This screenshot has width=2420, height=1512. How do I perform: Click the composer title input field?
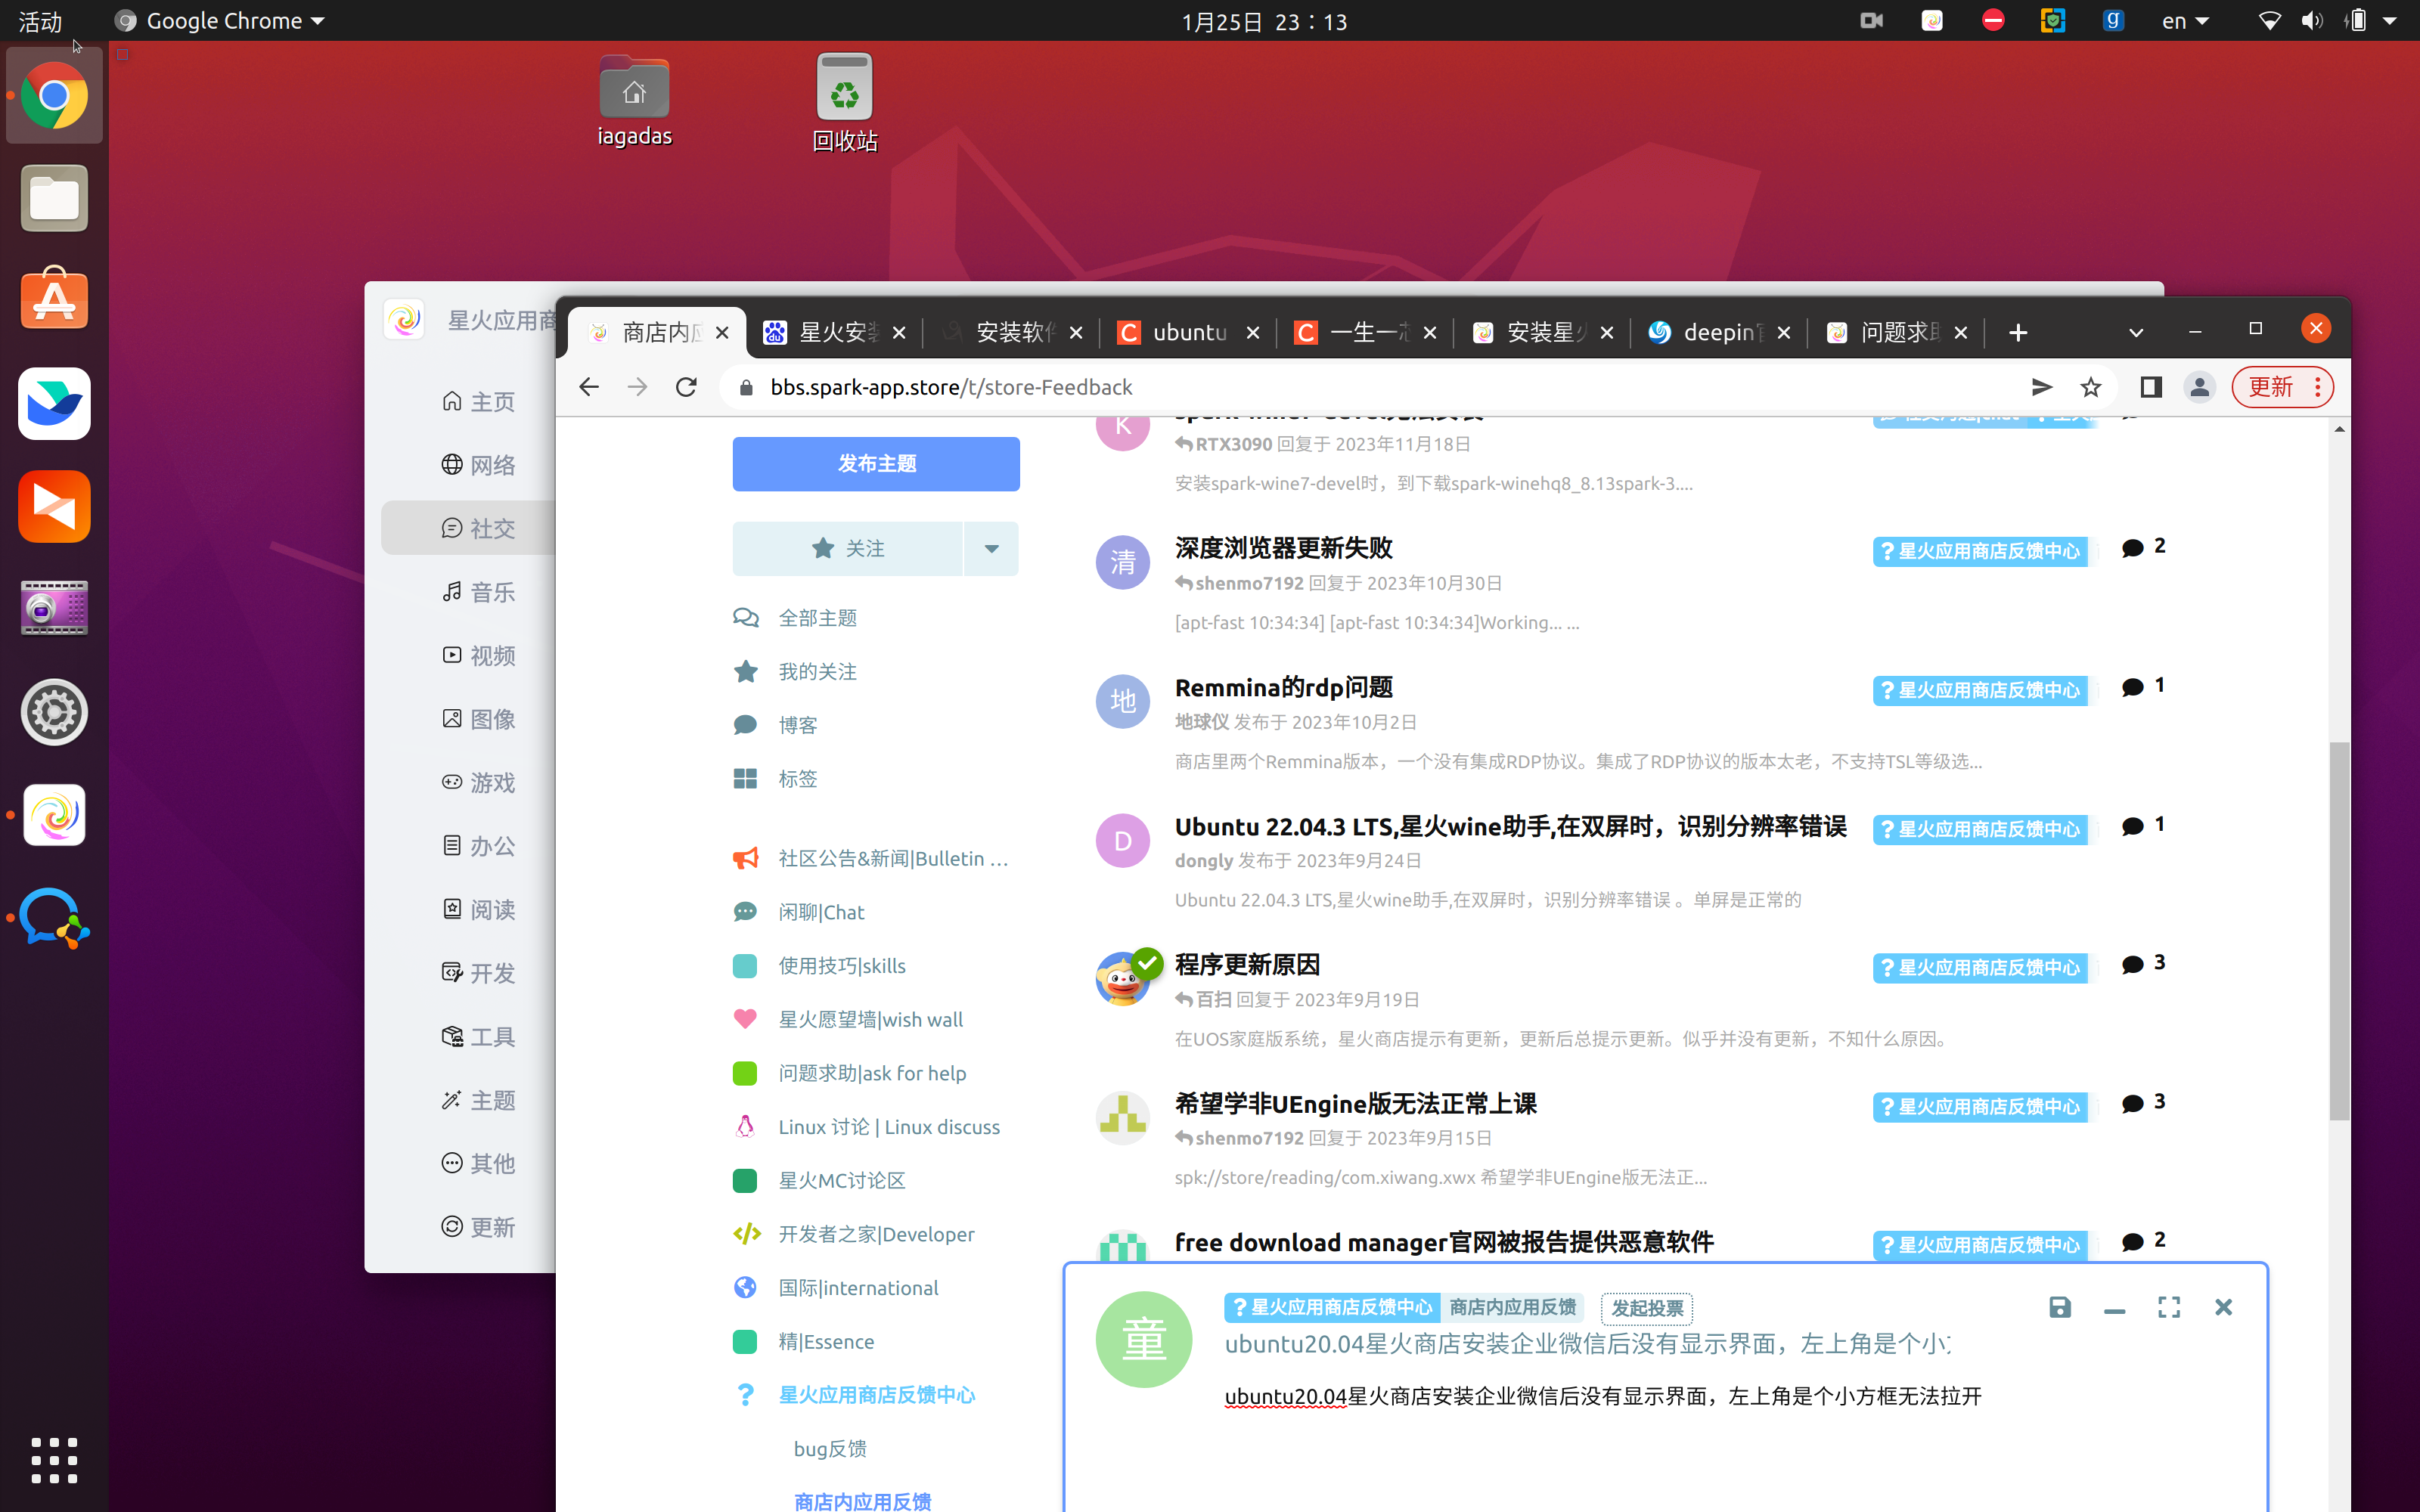(x=1588, y=1343)
